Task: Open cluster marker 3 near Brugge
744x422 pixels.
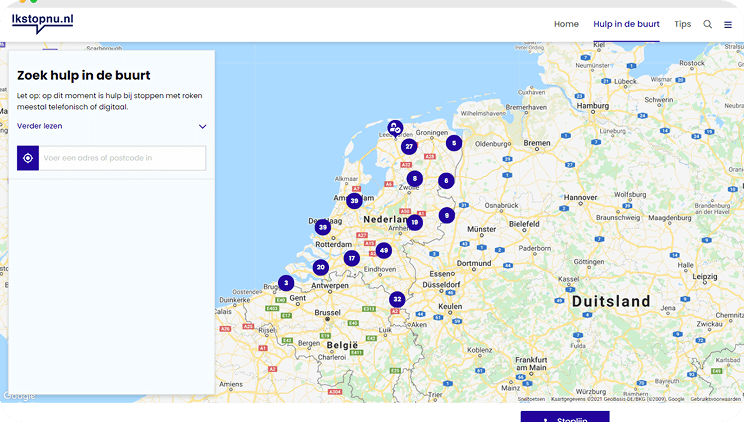Action: (286, 283)
